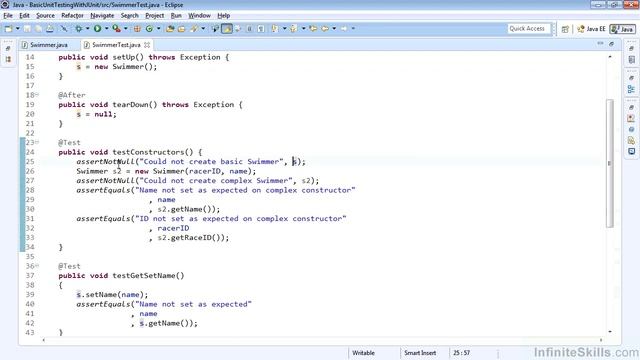Click the Last Edit Location icon
Image resolution: width=640 pixels, height=360 pixels.
pos(313,29)
